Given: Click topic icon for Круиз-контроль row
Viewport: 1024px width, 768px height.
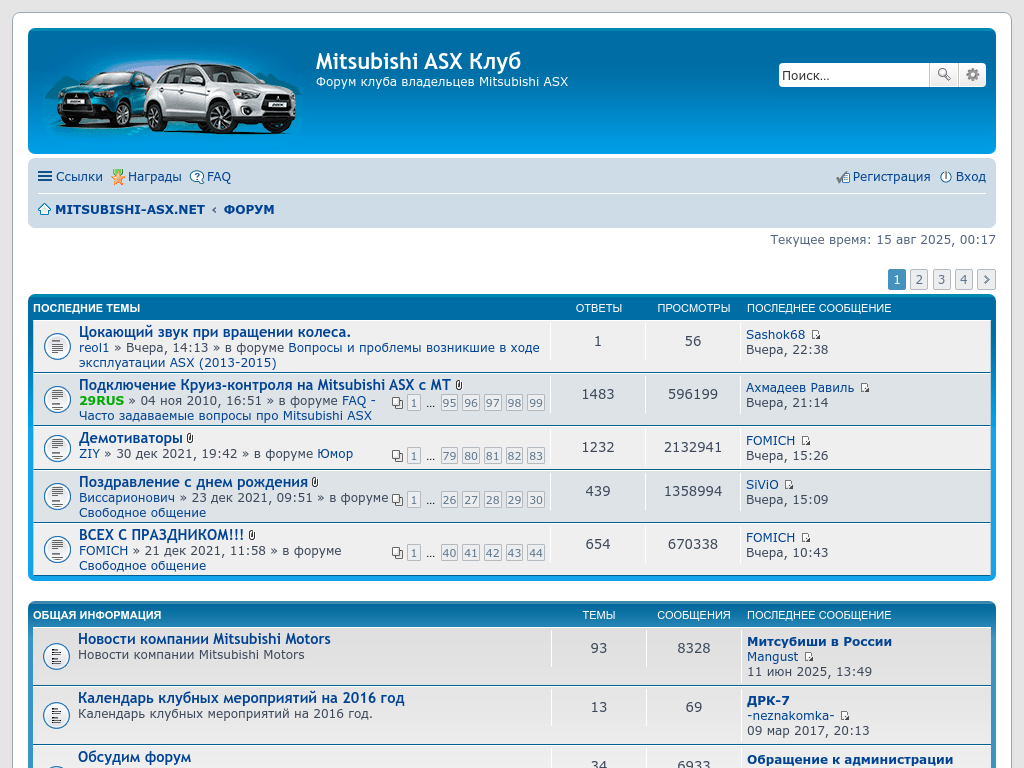Looking at the screenshot, I should pyautogui.click(x=57, y=399).
